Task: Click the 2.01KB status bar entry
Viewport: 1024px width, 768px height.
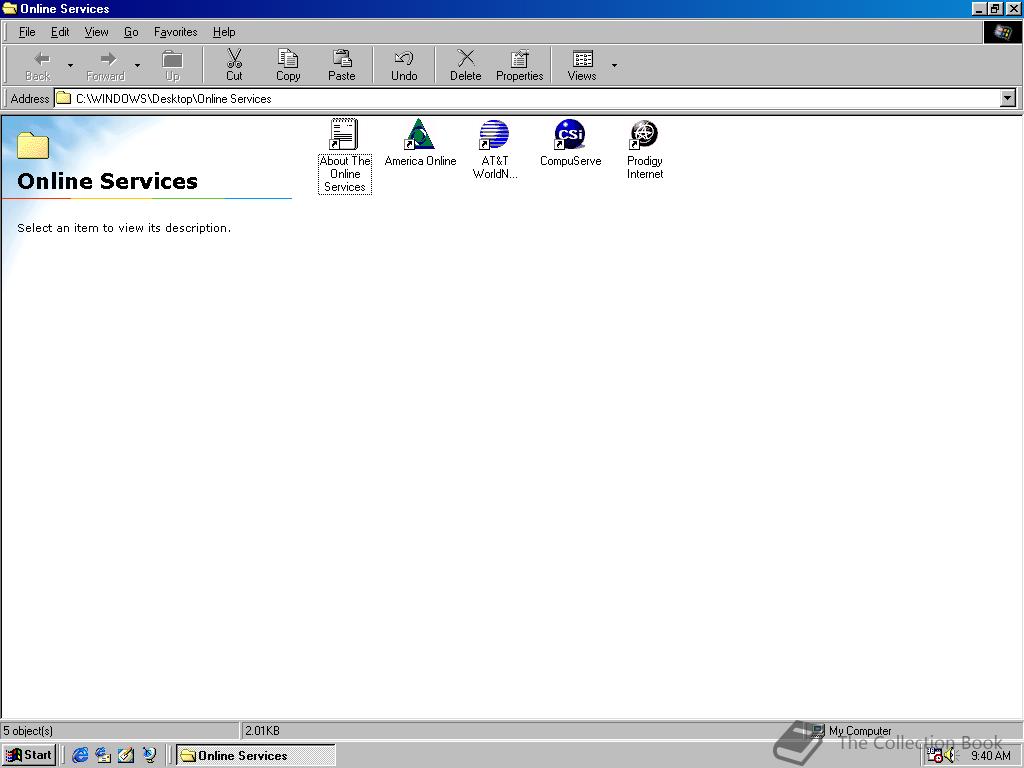Action: 262,731
